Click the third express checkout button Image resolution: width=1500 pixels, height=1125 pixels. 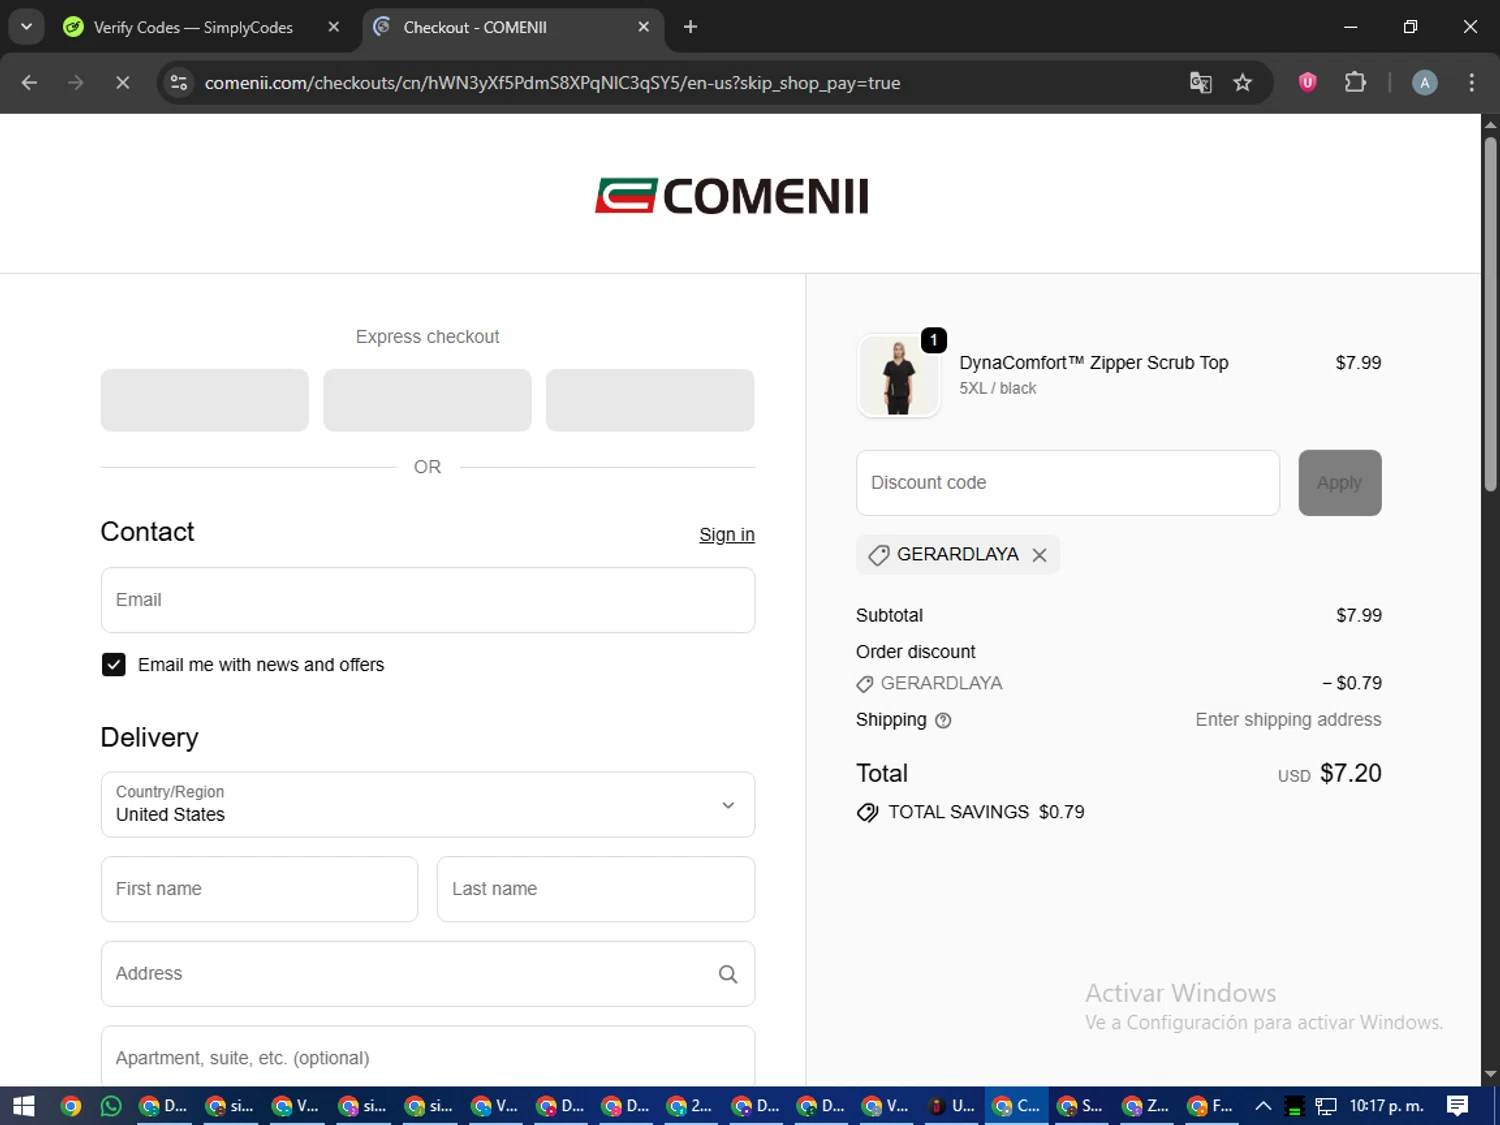point(650,400)
